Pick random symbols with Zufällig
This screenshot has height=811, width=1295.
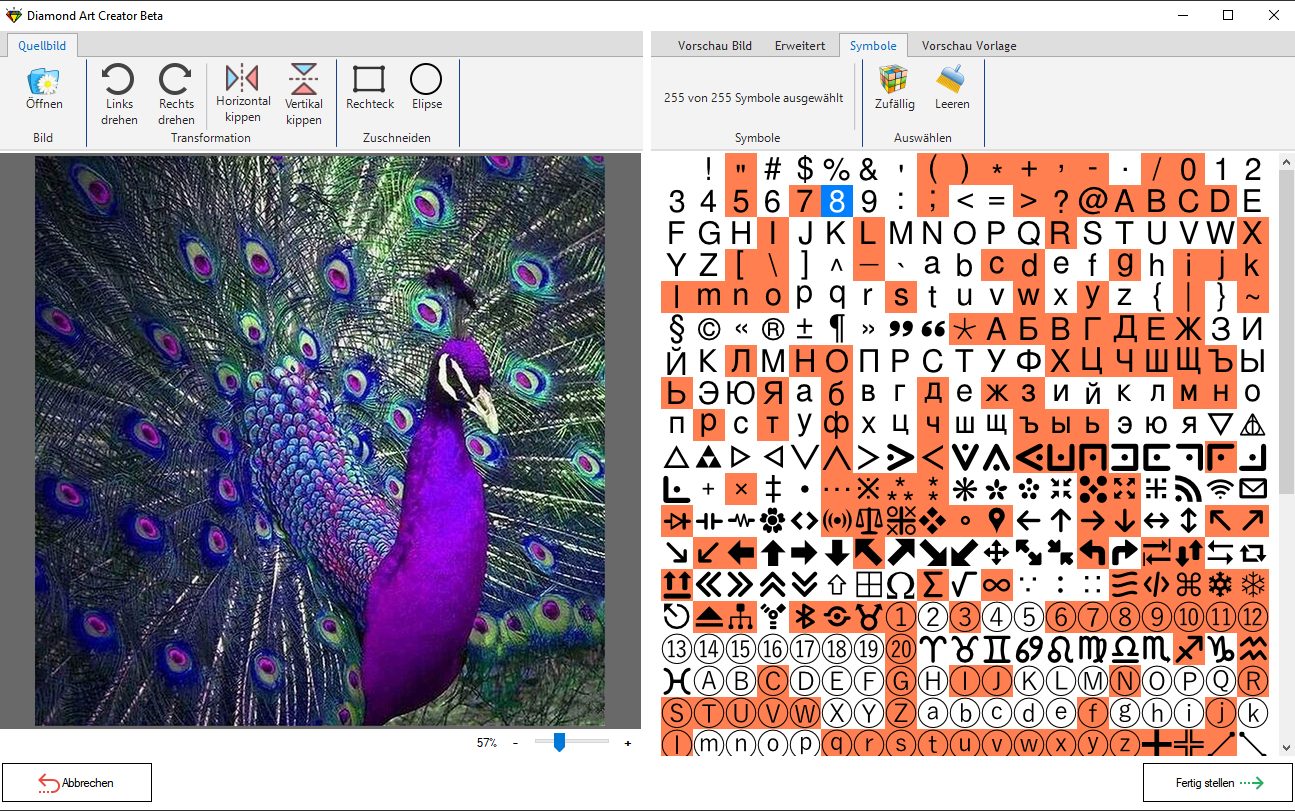pos(894,88)
